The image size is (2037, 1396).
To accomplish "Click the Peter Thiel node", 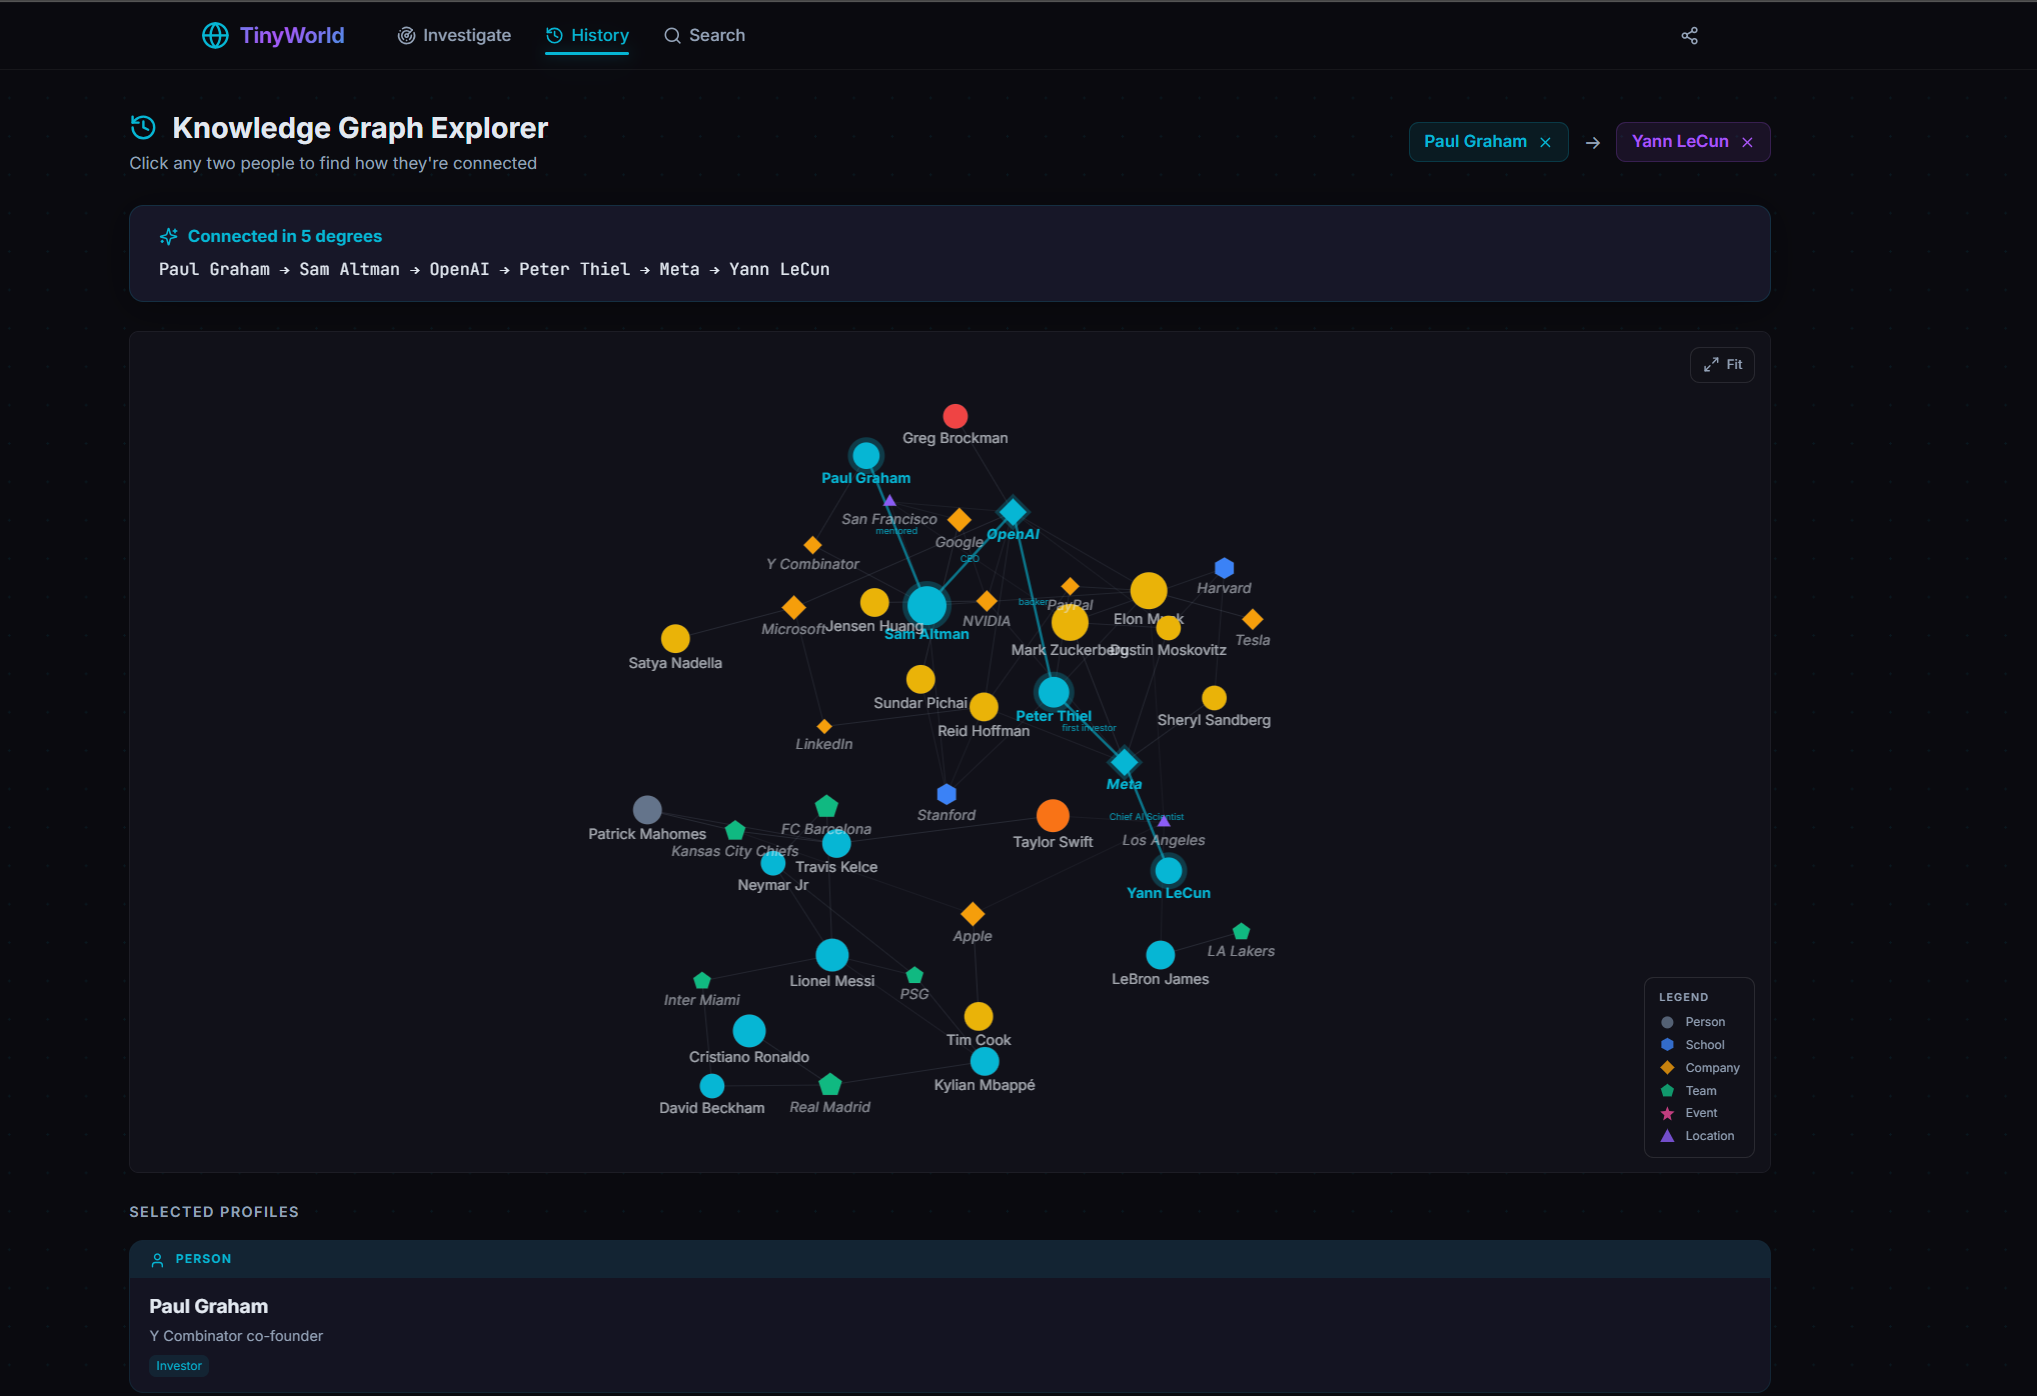I will click(1053, 691).
